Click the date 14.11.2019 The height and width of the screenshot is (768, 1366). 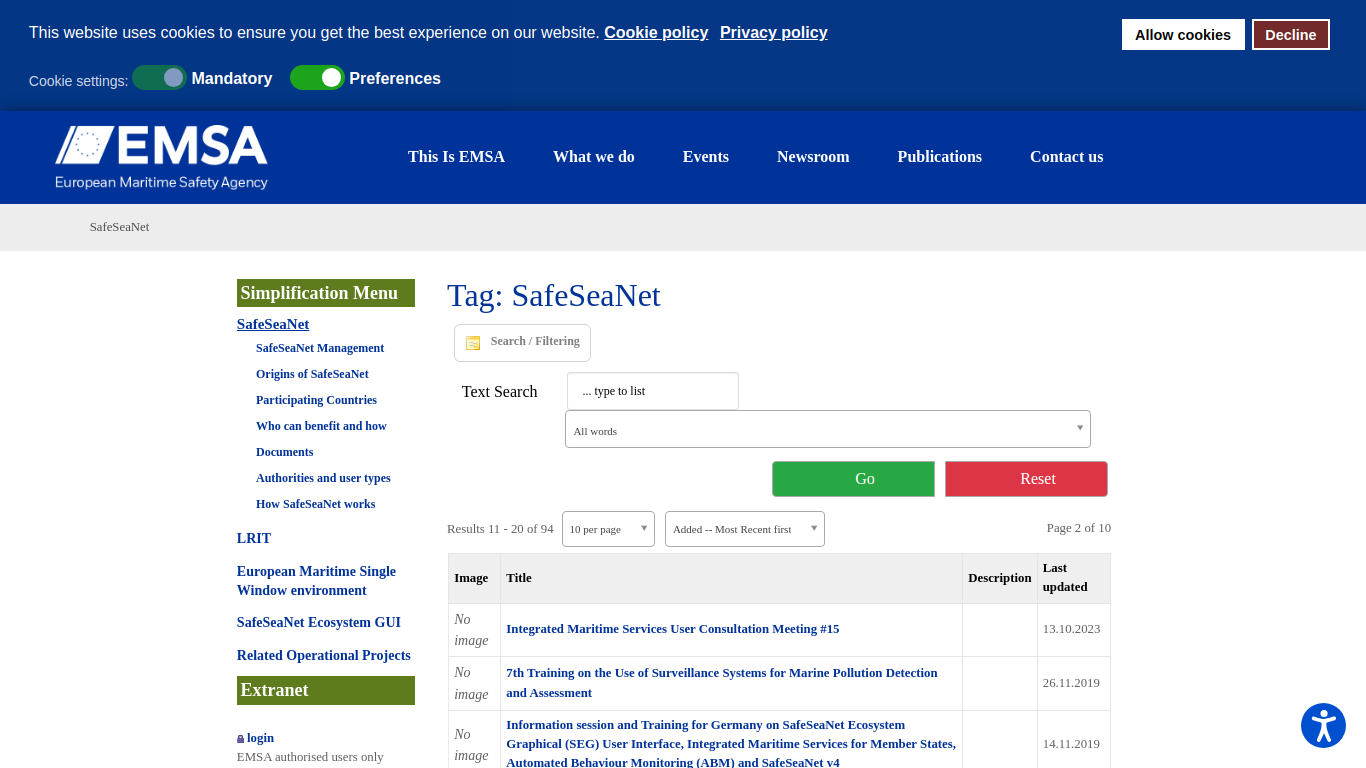1071,744
